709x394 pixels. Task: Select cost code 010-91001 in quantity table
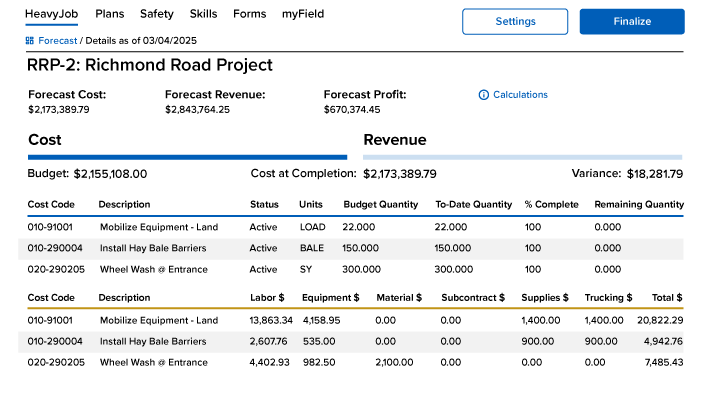click(50, 227)
